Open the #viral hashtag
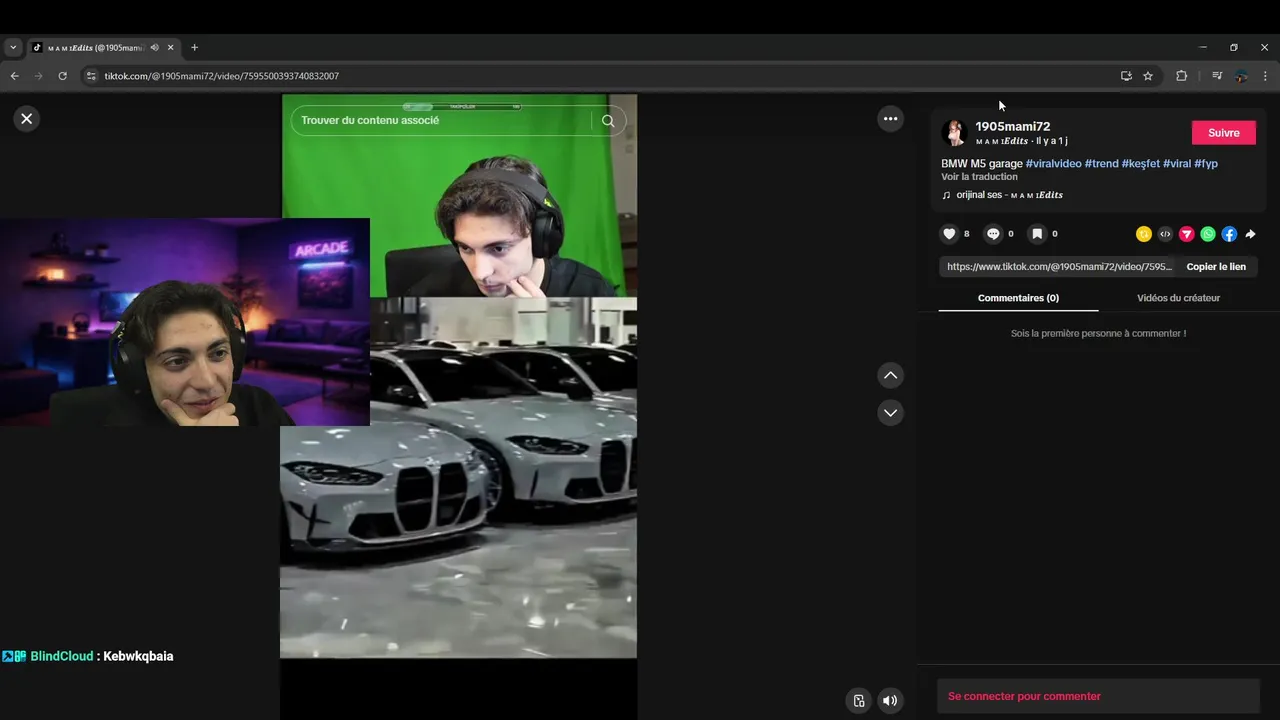 coord(1177,163)
